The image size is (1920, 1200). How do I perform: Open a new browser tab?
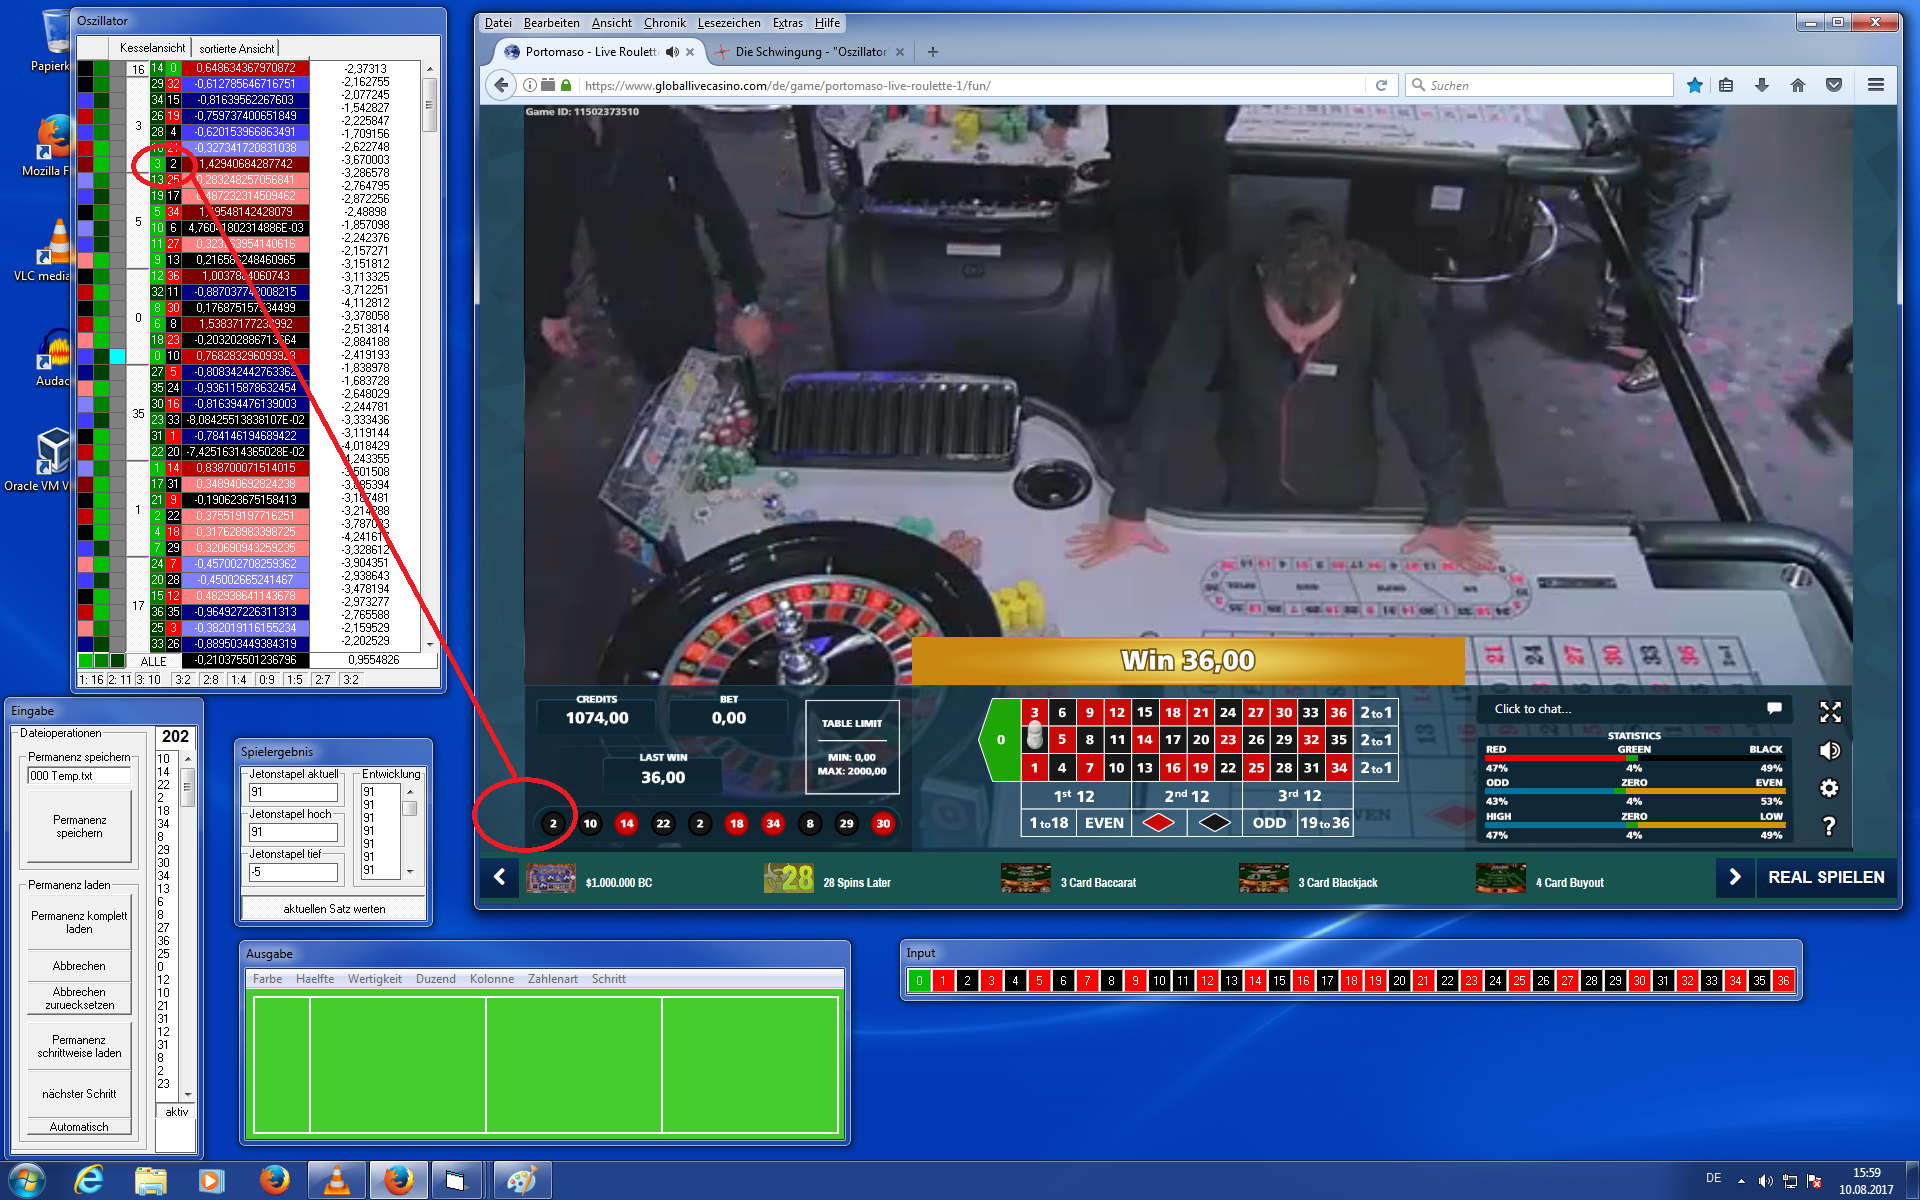(x=933, y=52)
